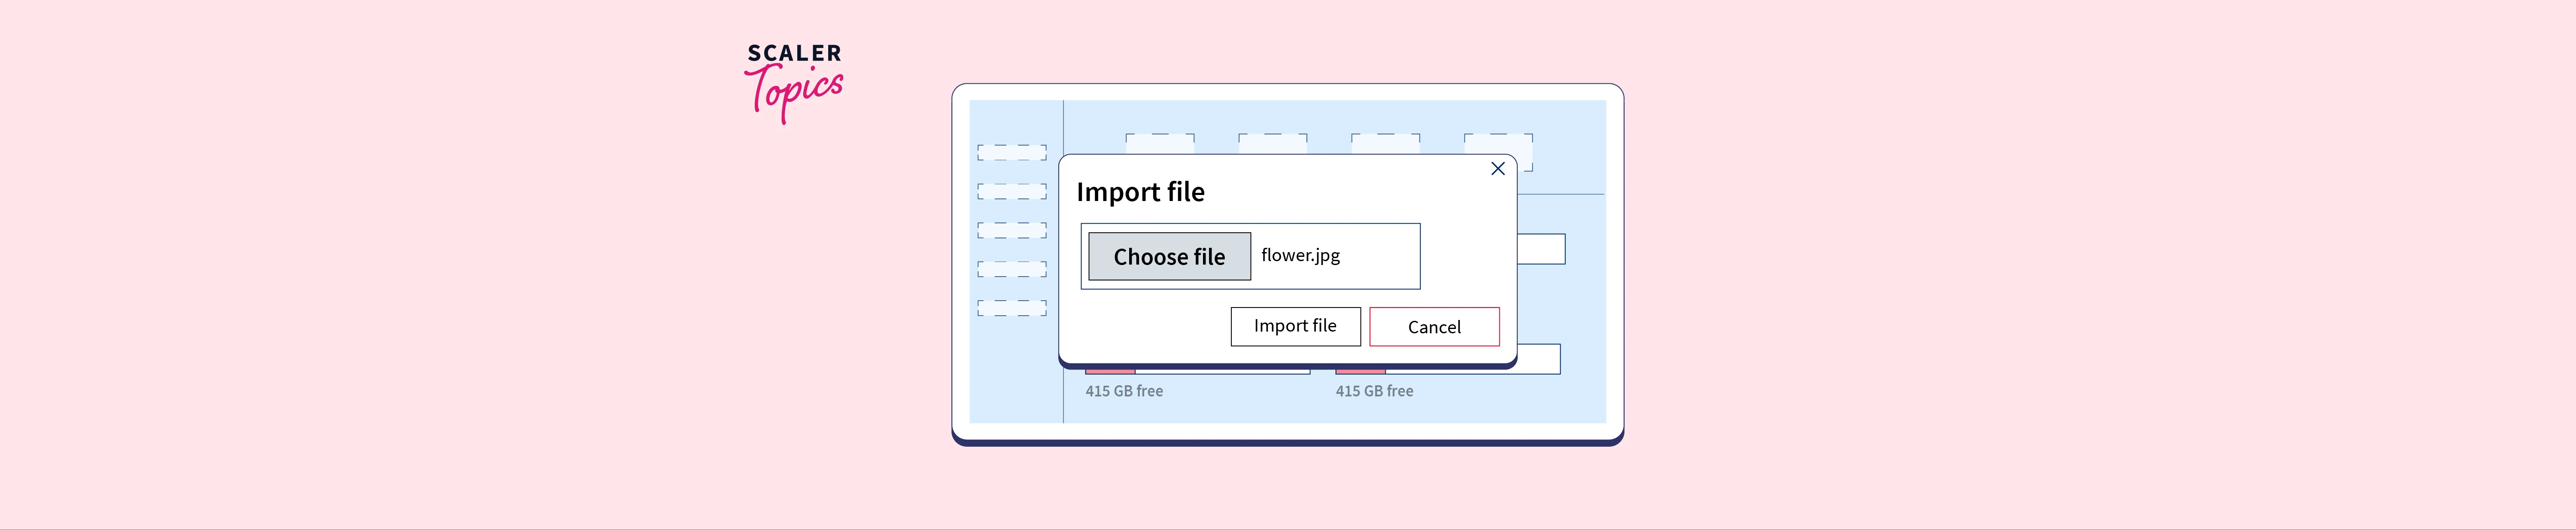
Task: Select the third dashed sidebar placeholder item
Action: [x=1012, y=230]
